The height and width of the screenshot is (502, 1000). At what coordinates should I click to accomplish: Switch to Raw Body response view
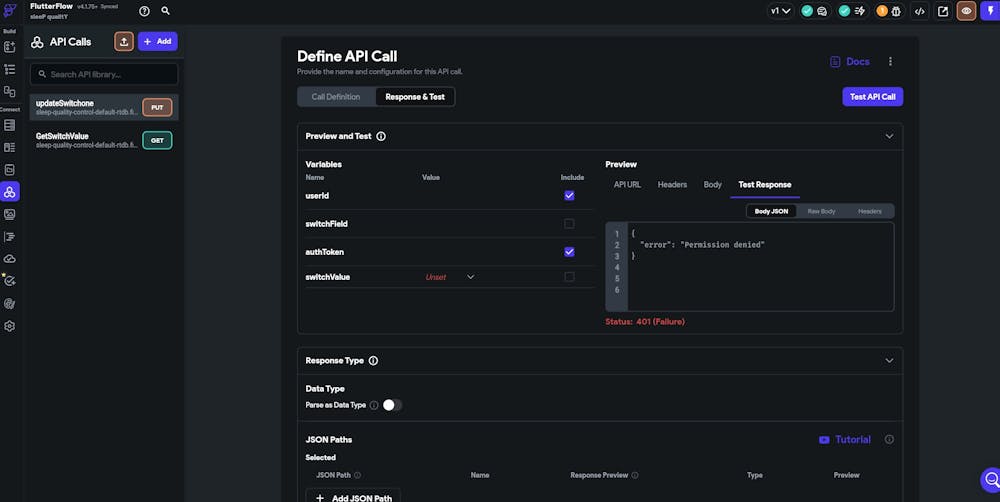821,211
